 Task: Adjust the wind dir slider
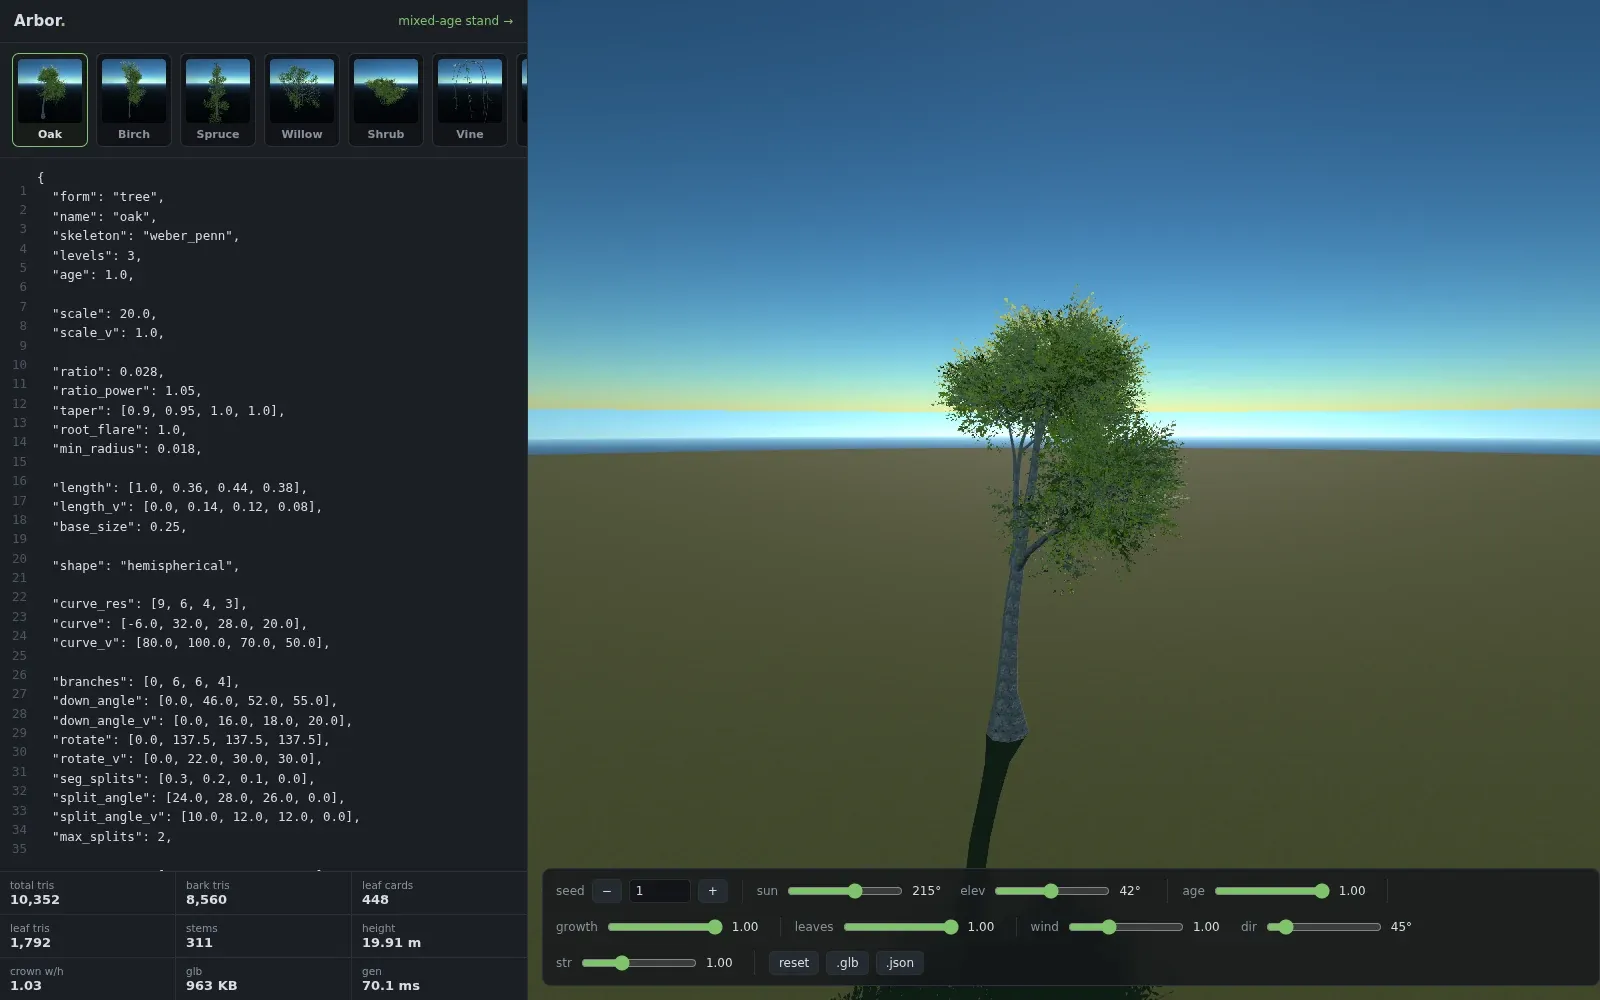1324,927
